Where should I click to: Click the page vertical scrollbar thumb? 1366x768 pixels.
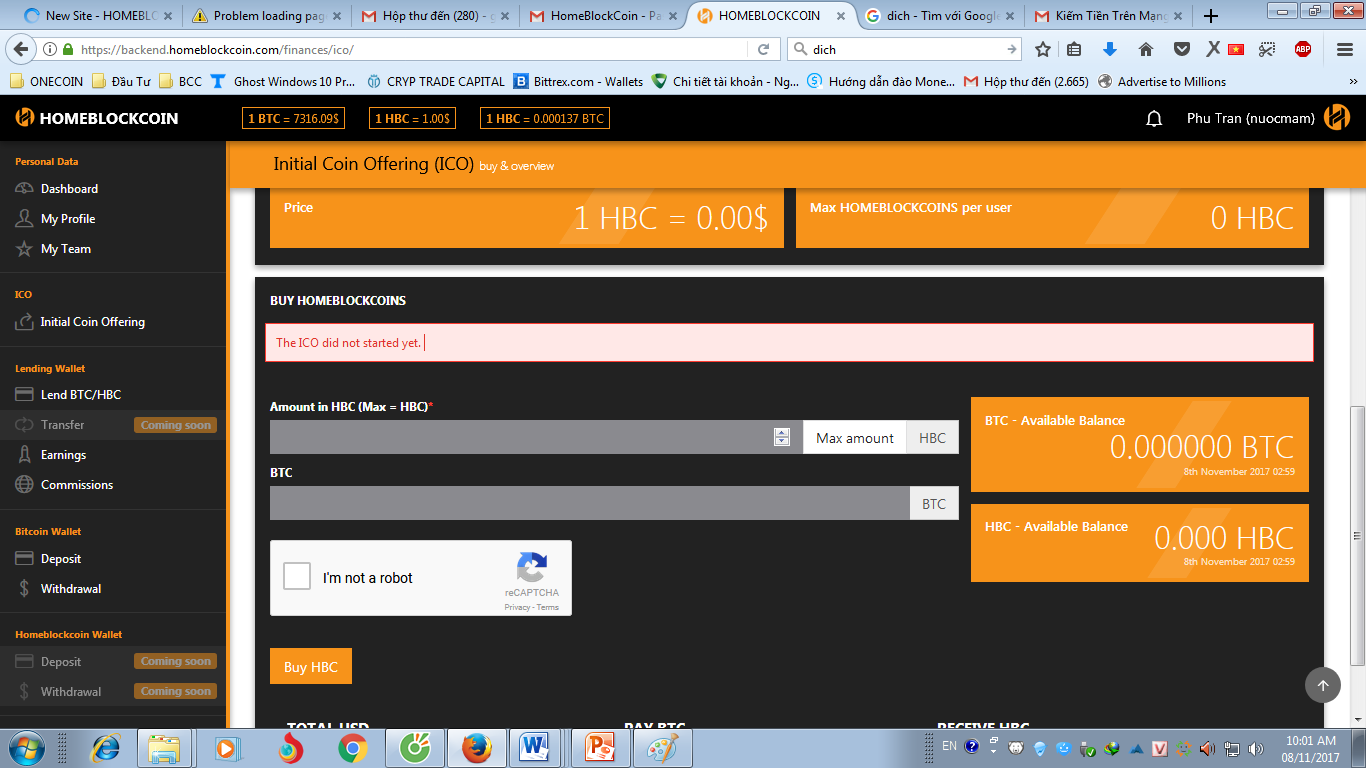(1357, 535)
